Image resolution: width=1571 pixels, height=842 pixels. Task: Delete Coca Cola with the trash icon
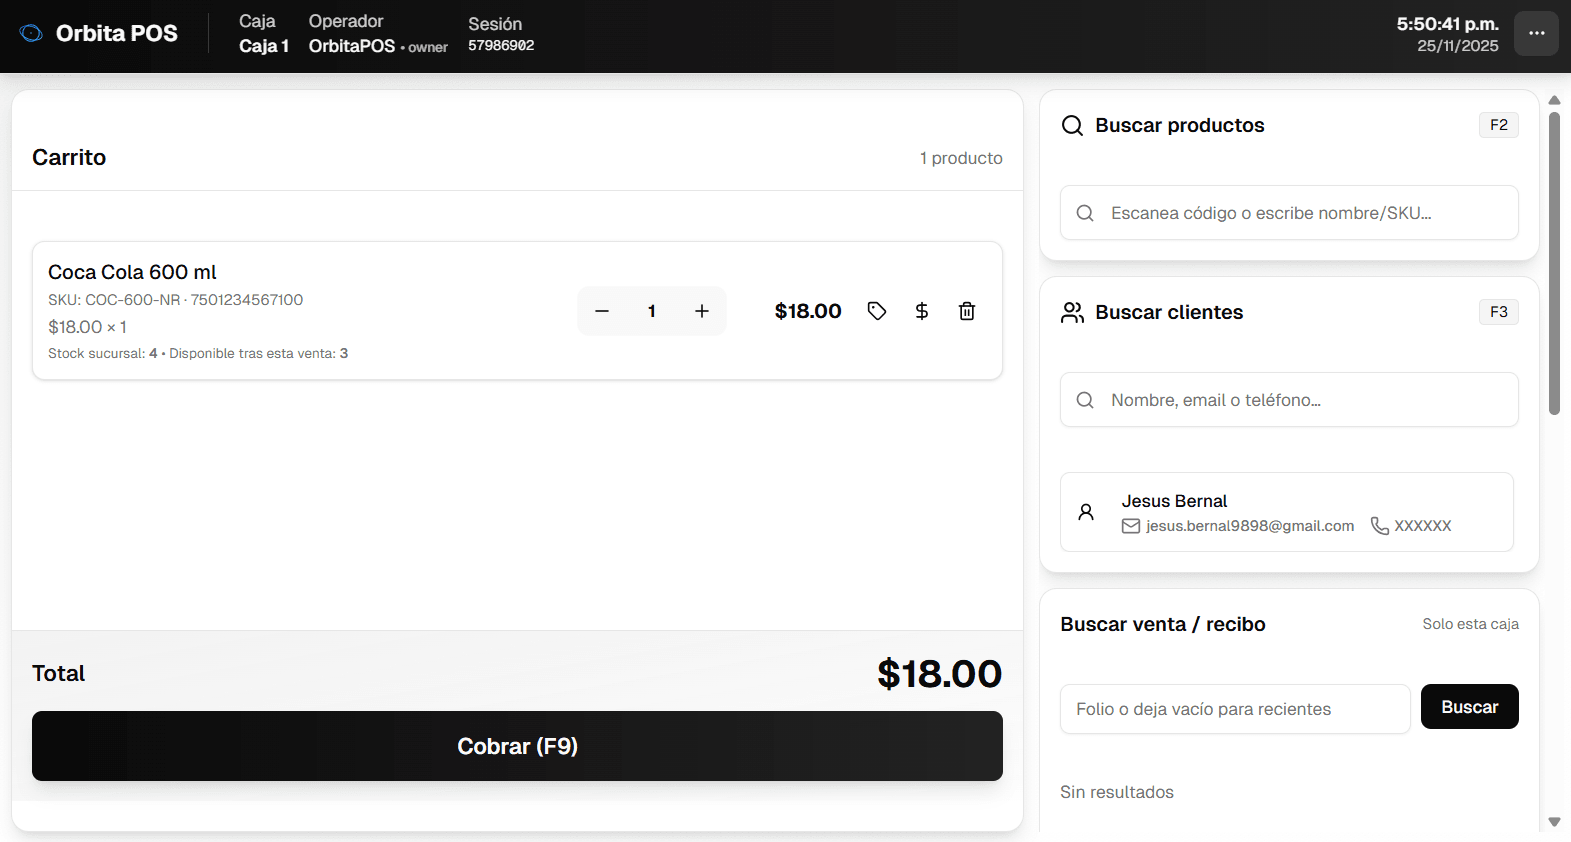(x=967, y=311)
